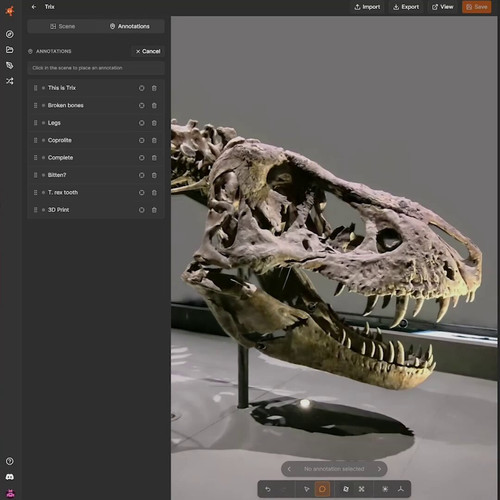Toggle the dot beside Legs annotation
500x500 pixels.
[43, 123]
